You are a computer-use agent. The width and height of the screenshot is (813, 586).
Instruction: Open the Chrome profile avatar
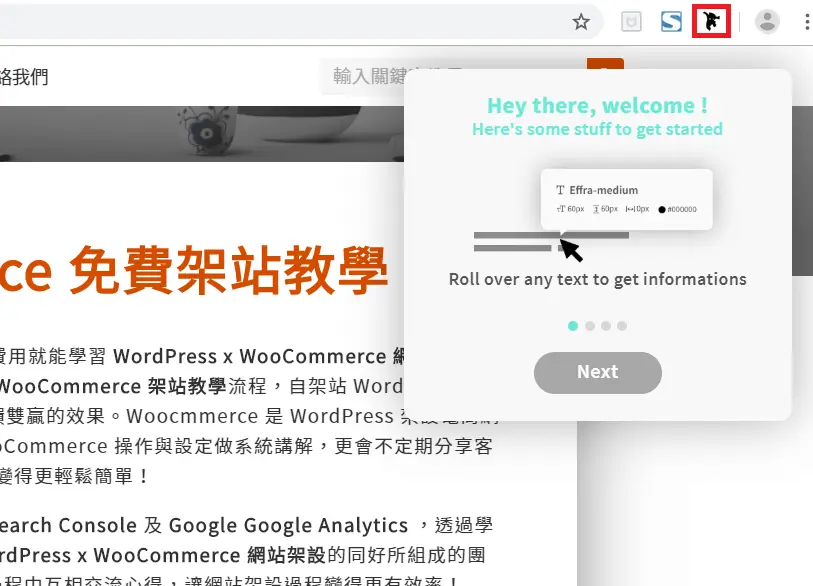click(767, 22)
